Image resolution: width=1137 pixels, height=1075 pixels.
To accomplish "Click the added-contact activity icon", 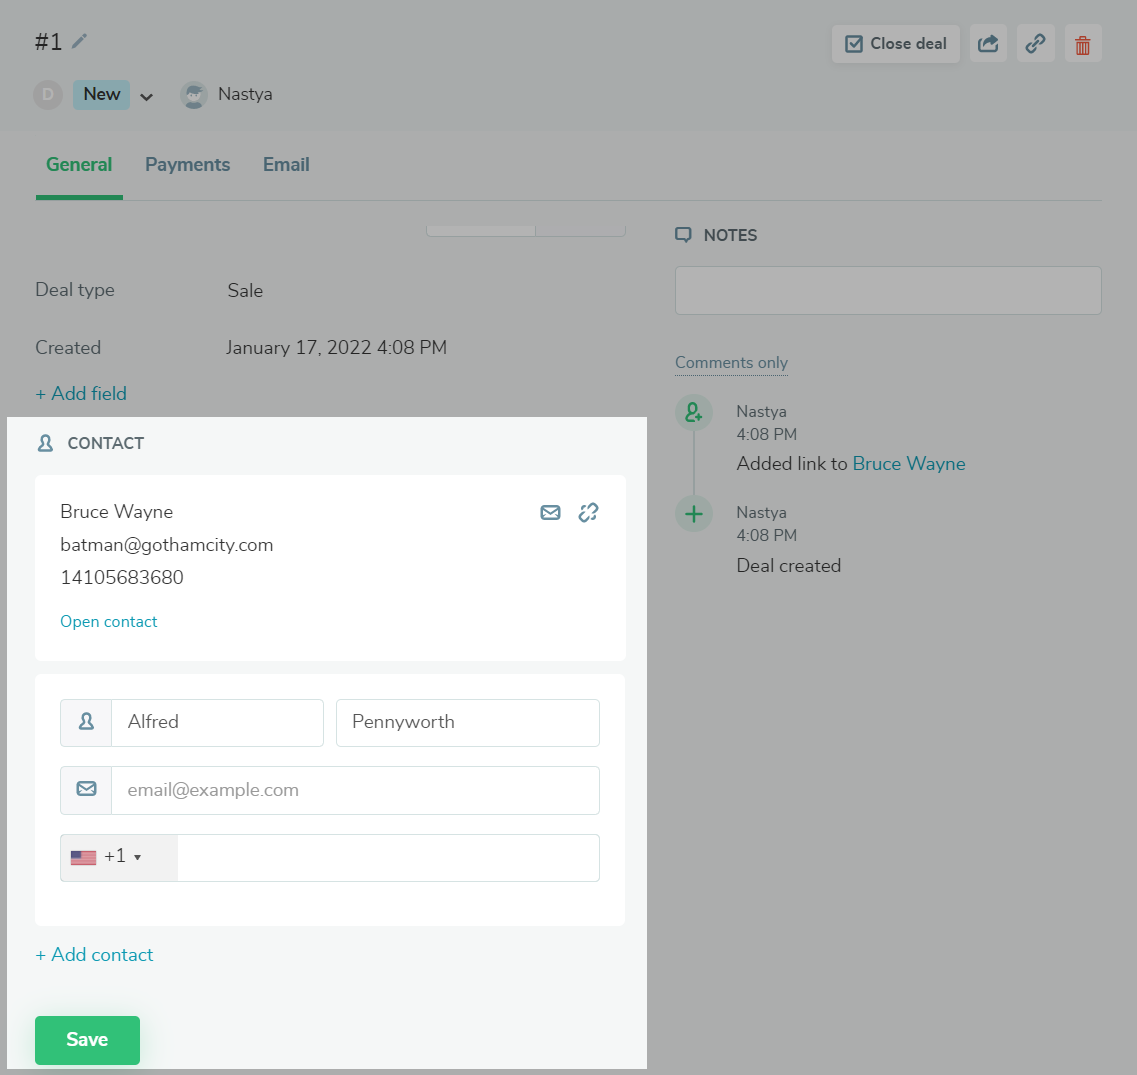I will [x=693, y=413].
